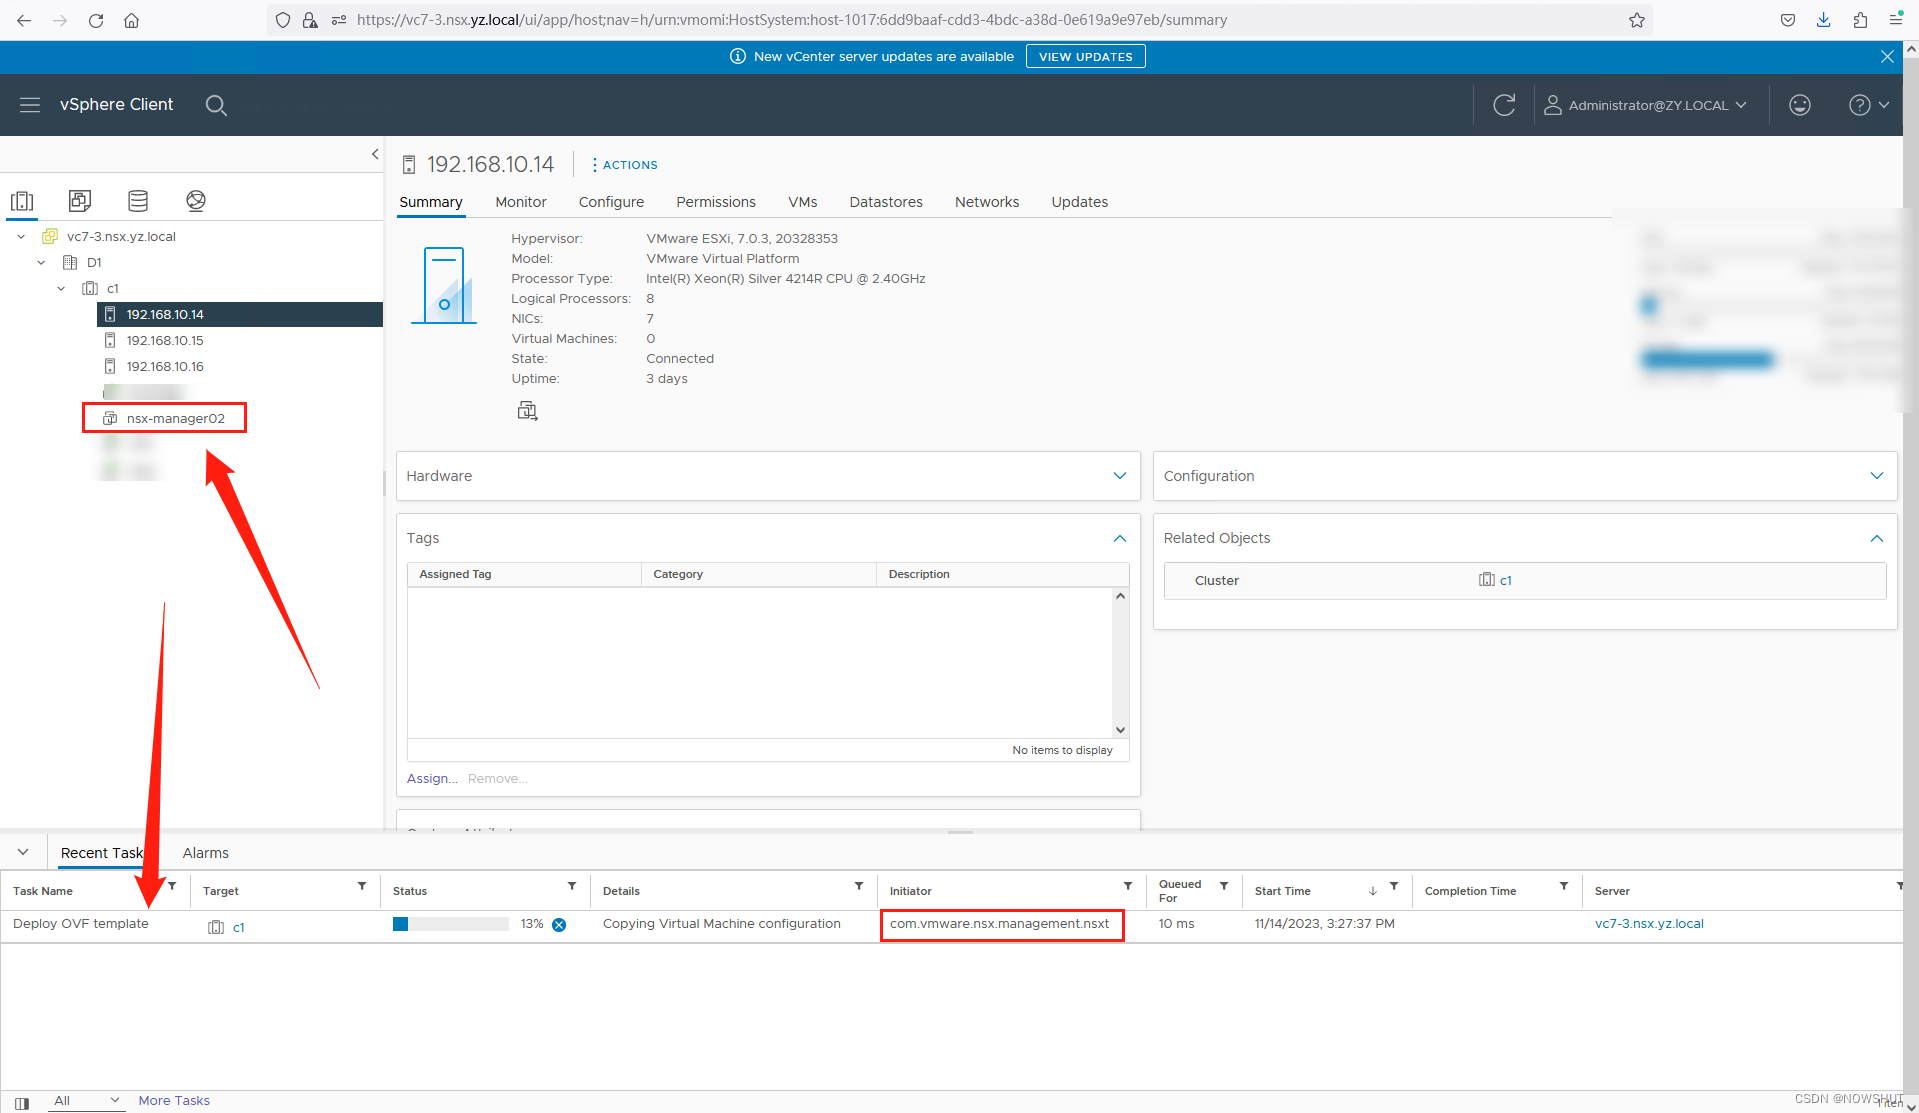Select vc7-3.nsx.yz.local vCenter node
This screenshot has height=1113, width=1919.
pyautogui.click(x=121, y=237)
